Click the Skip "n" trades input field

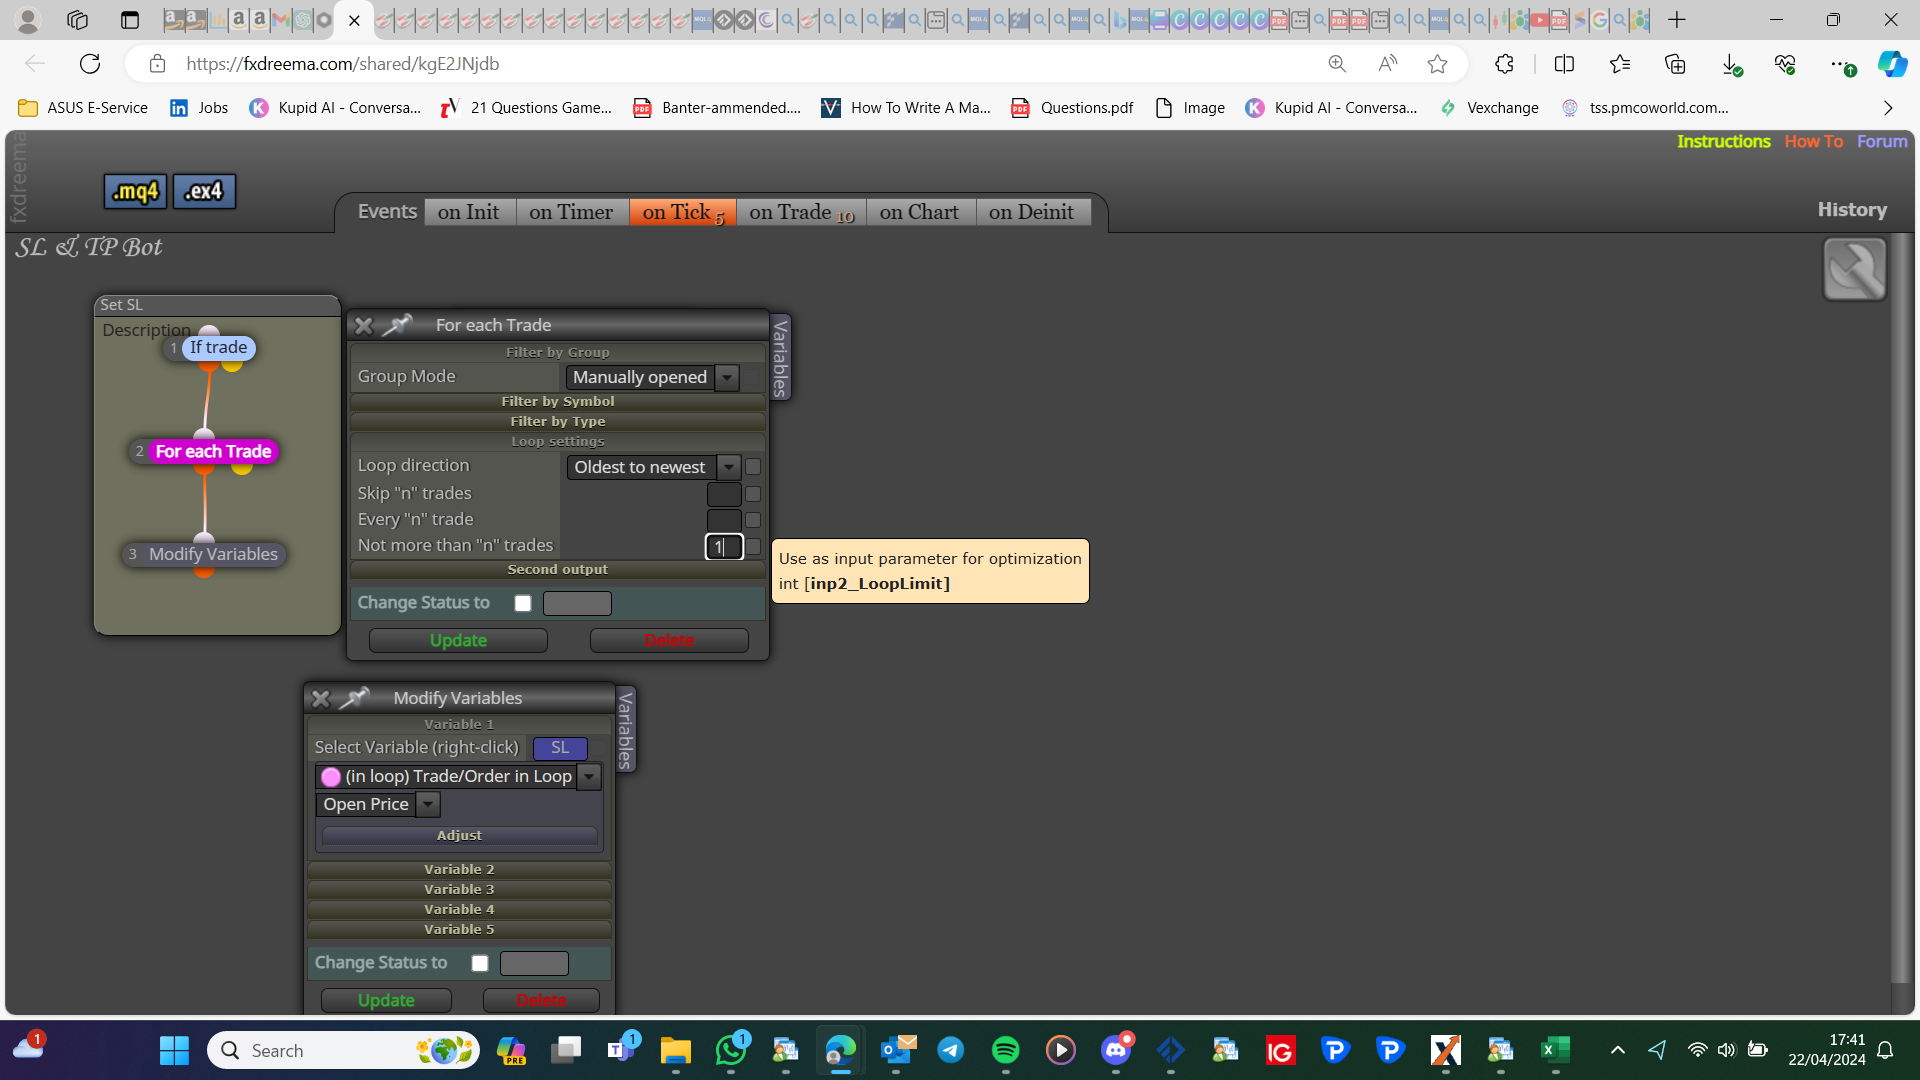point(724,494)
